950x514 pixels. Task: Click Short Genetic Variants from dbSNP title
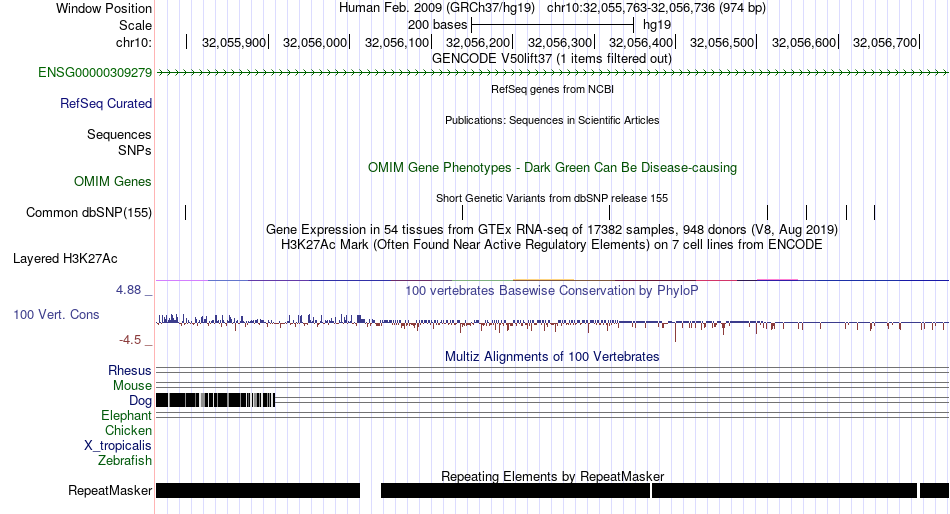pos(552,198)
